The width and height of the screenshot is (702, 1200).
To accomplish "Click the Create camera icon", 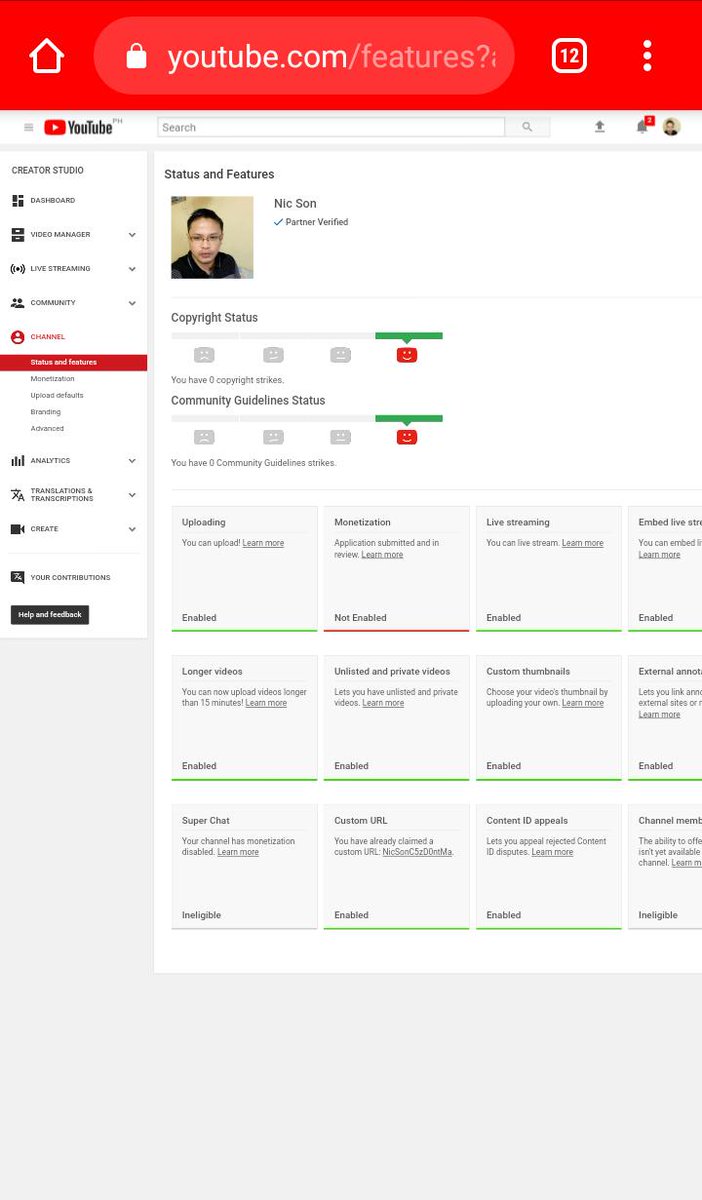I will click(x=18, y=529).
